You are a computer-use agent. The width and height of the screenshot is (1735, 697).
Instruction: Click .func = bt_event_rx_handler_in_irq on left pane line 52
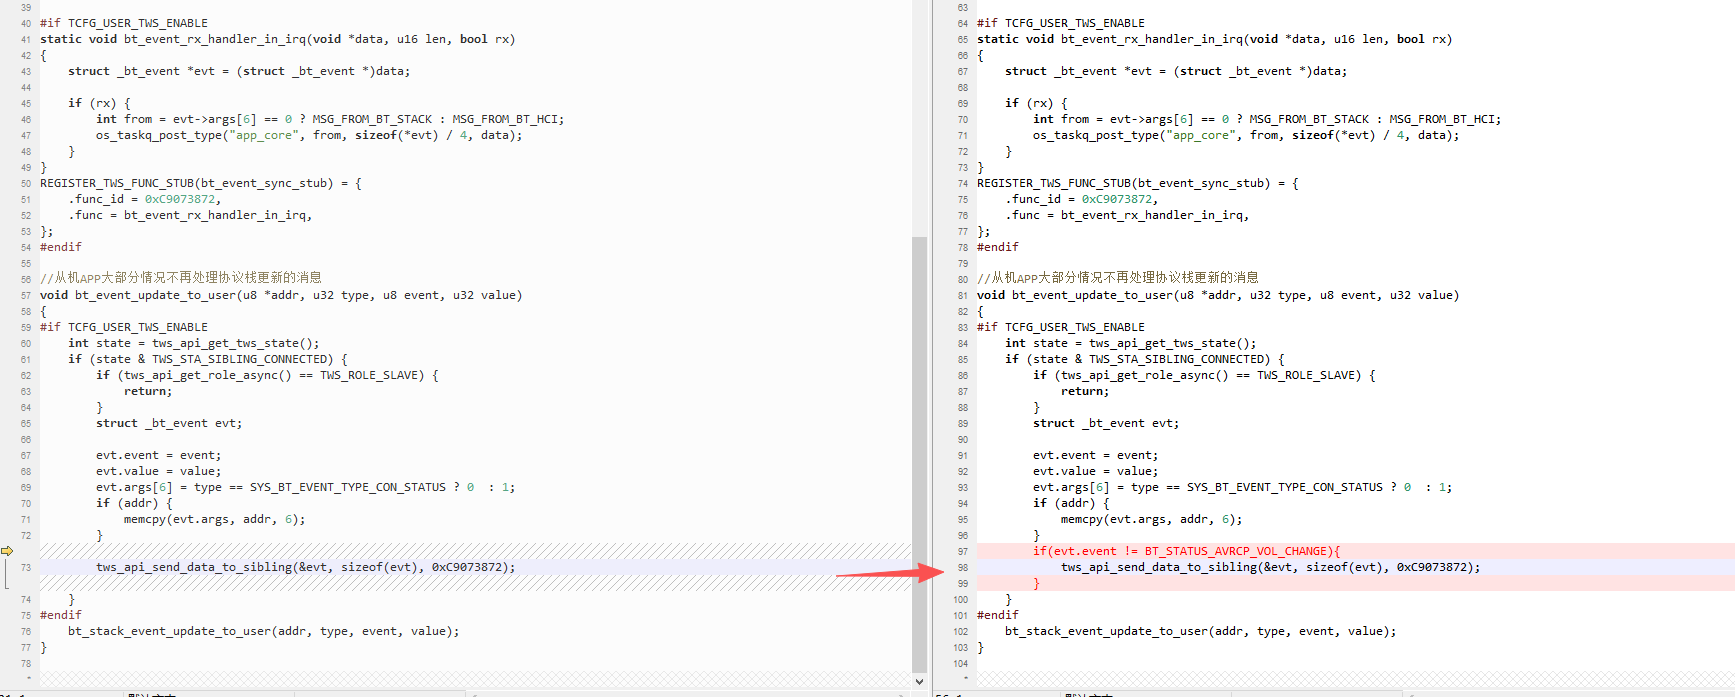(x=190, y=215)
